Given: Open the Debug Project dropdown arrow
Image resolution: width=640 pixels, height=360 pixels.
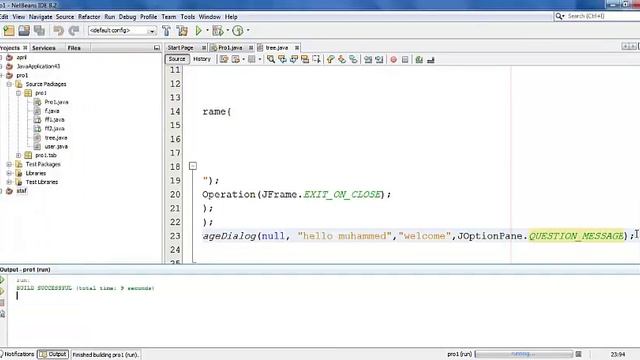Looking at the screenshot, I should [x=228, y=31].
